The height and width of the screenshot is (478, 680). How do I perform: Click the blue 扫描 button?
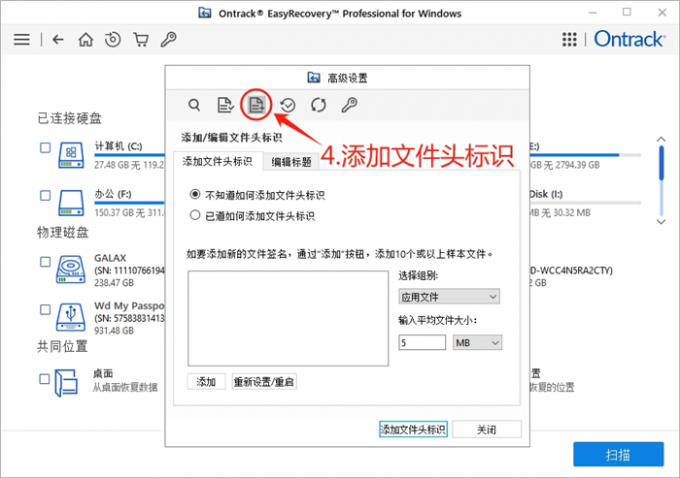[618, 455]
